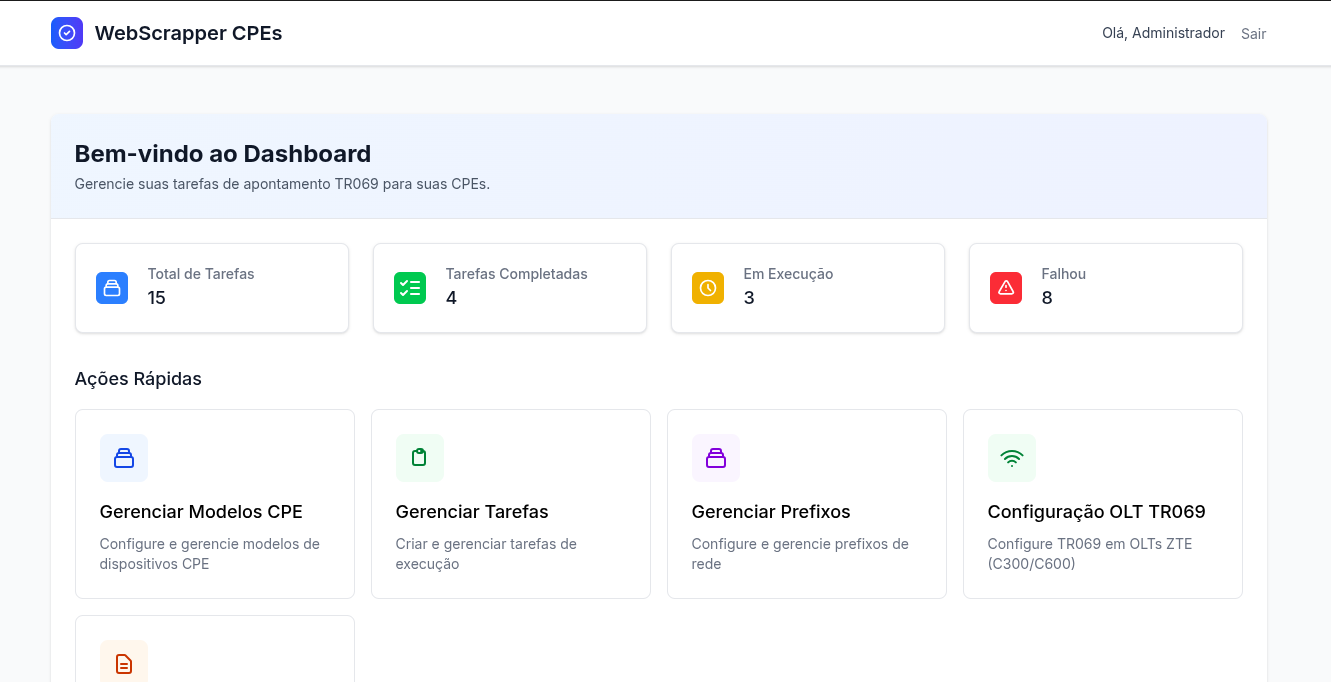The height and width of the screenshot is (682, 1331).
Task: Open the Gerenciar Prefixos card
Action: click(806, 504)
